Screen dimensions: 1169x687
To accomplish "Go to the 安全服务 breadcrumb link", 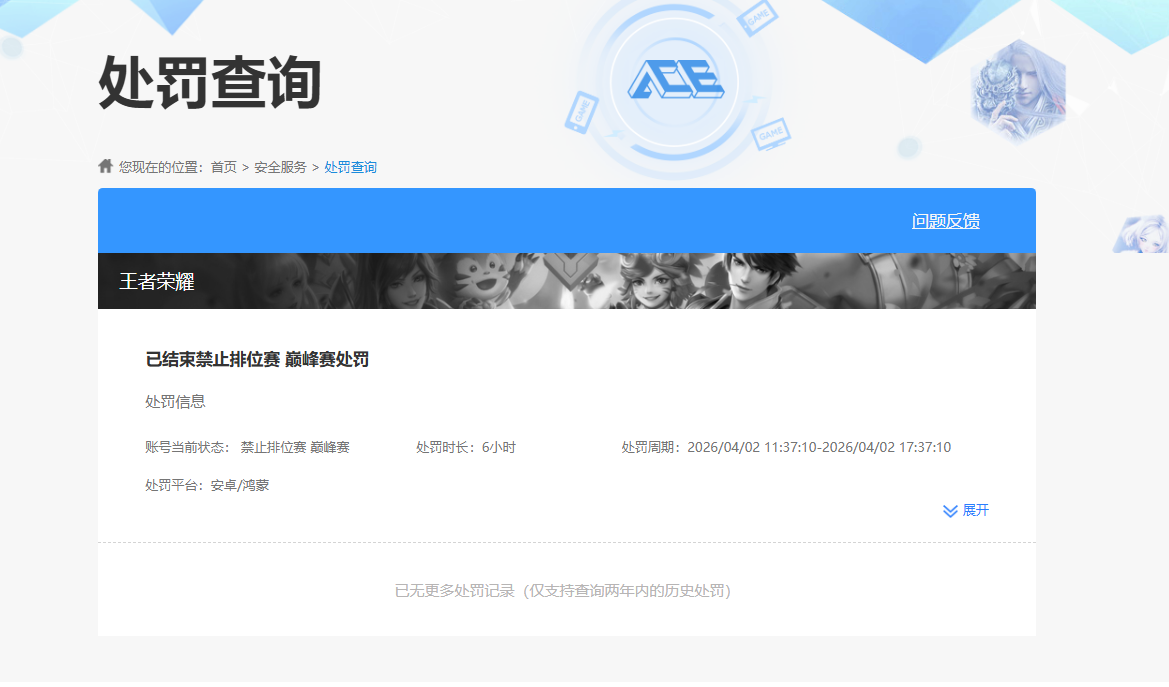I will [x=280, y=167].
